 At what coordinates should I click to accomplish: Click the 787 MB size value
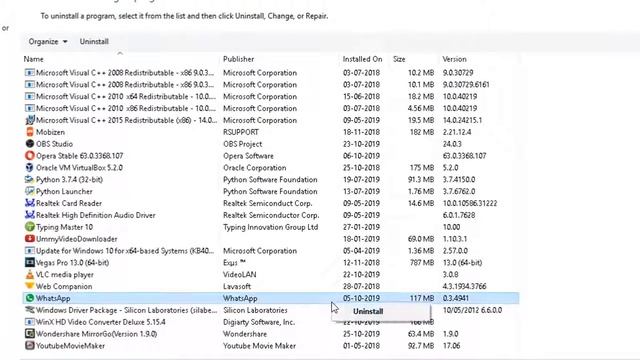tap(422, 262)
